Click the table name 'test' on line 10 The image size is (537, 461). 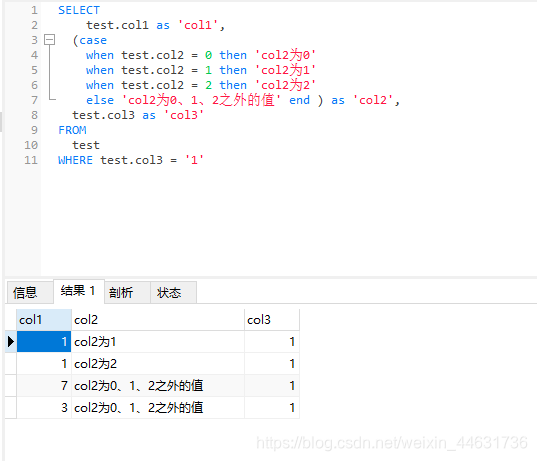pos(86,145)
